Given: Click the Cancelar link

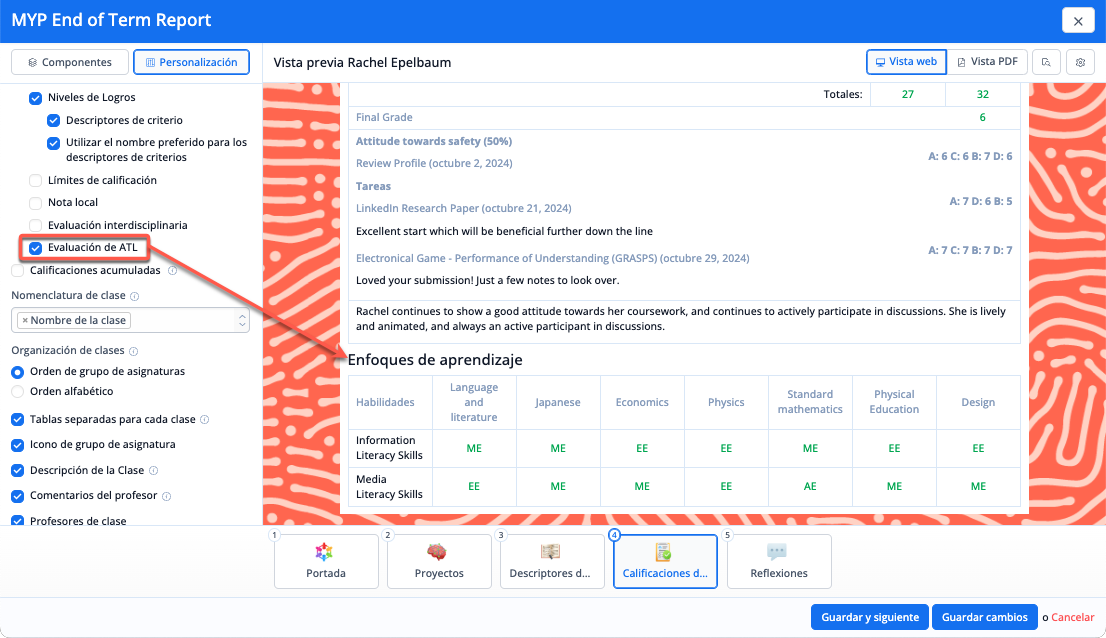Looking at the screenshot, I should 1072,618.
